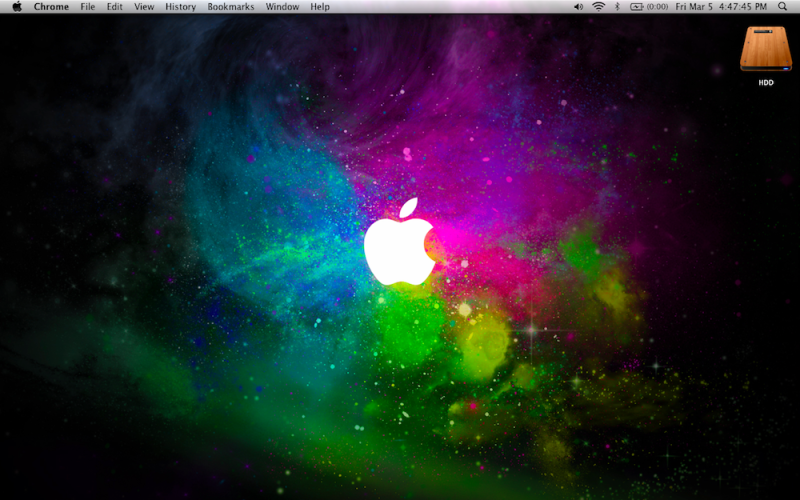The image size is (800, 500).
Task: Select the HDD drive icon
Action: pos(765,49)
